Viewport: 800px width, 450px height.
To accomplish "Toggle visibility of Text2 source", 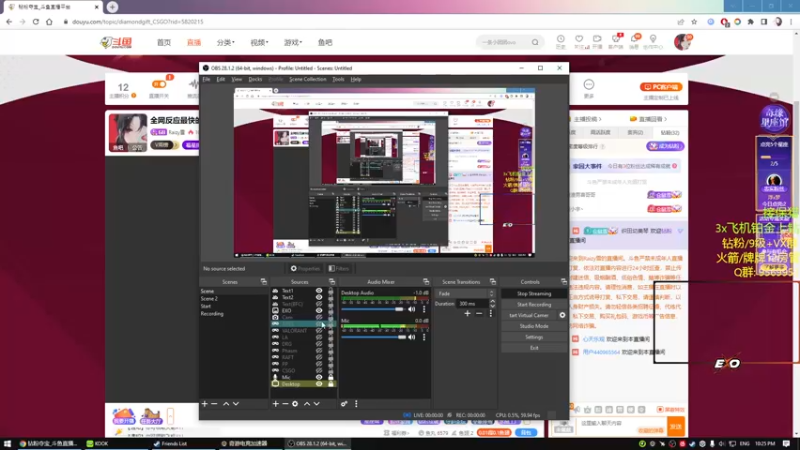I will 319,297.
